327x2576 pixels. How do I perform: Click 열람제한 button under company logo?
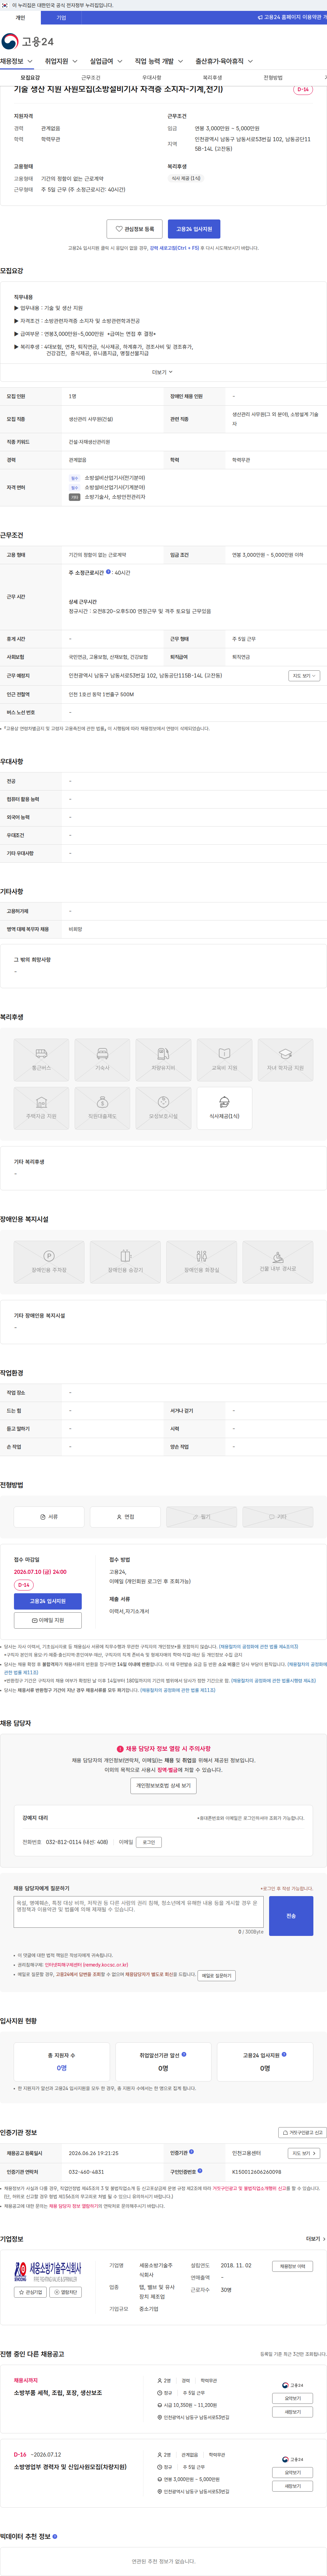coord(66,2292)
